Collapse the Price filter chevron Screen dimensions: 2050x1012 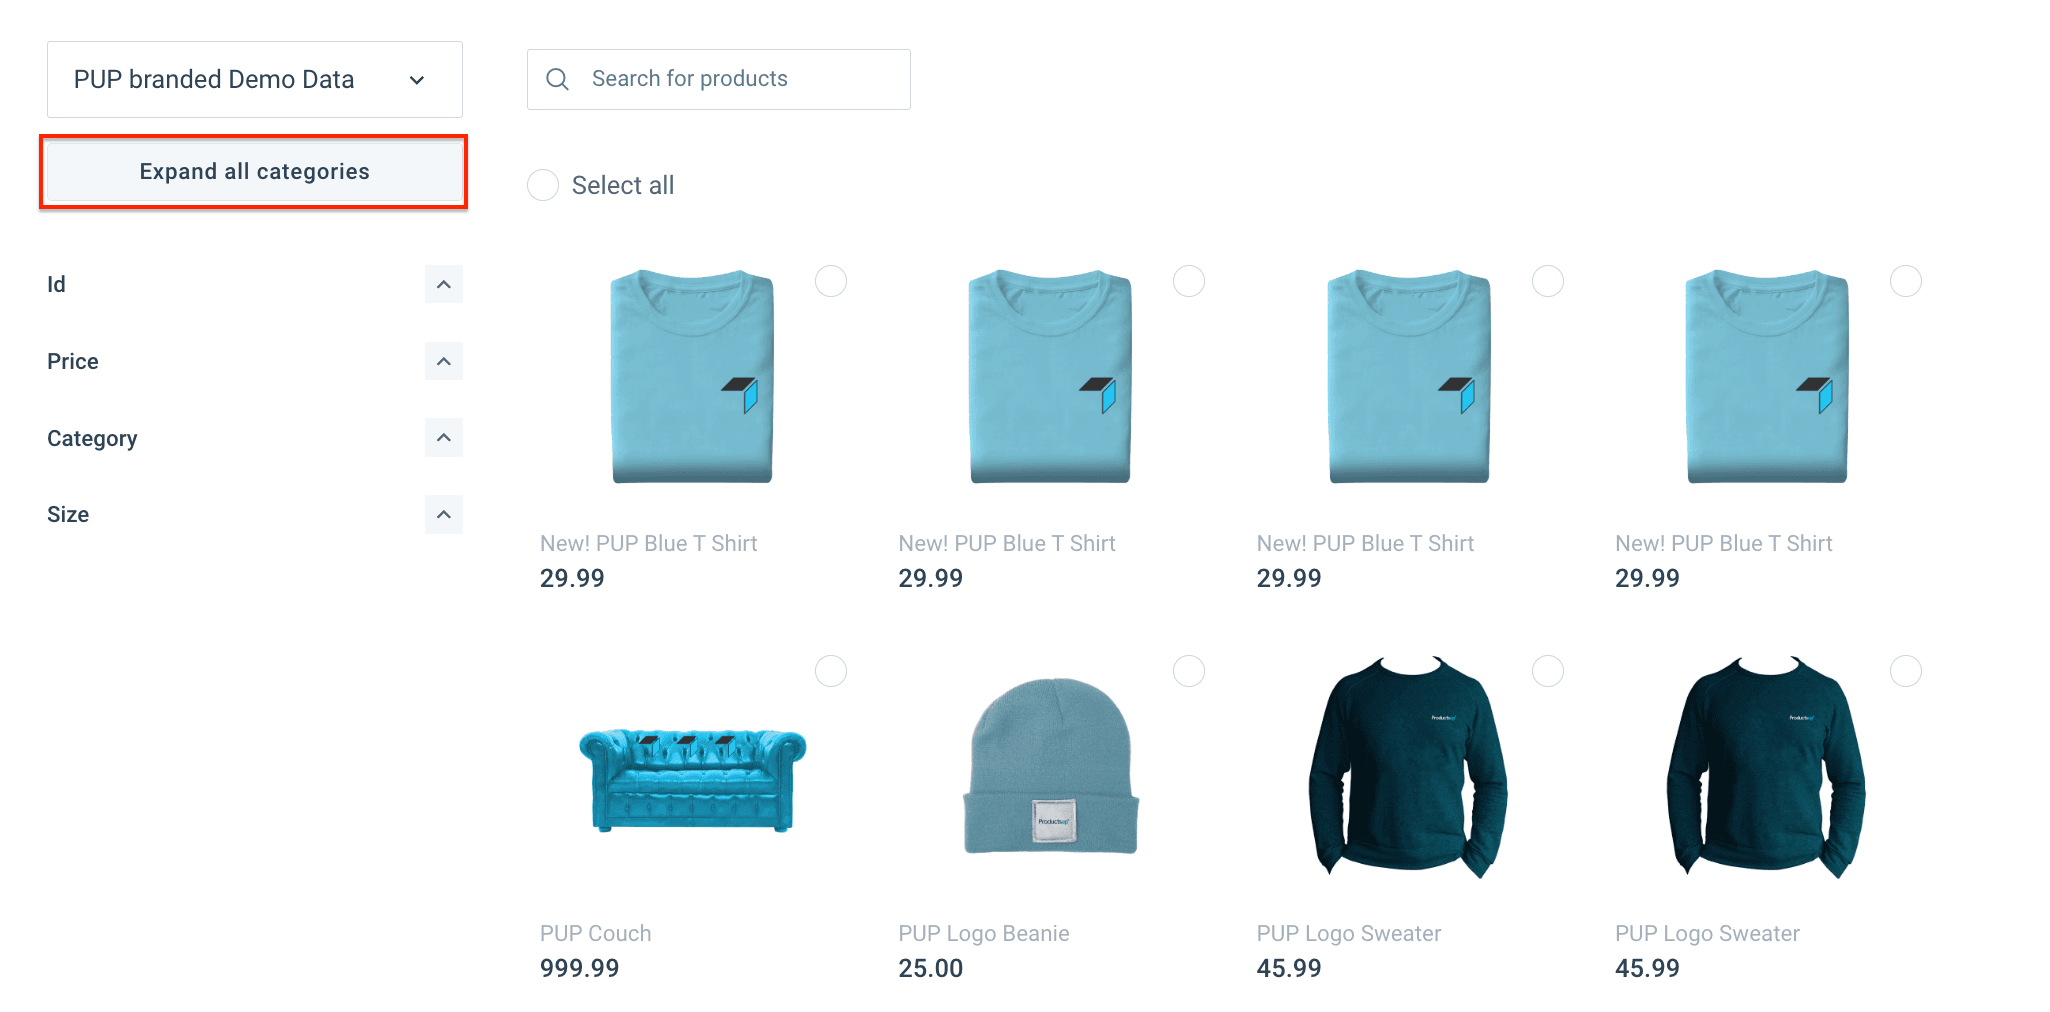pos(444,361)
